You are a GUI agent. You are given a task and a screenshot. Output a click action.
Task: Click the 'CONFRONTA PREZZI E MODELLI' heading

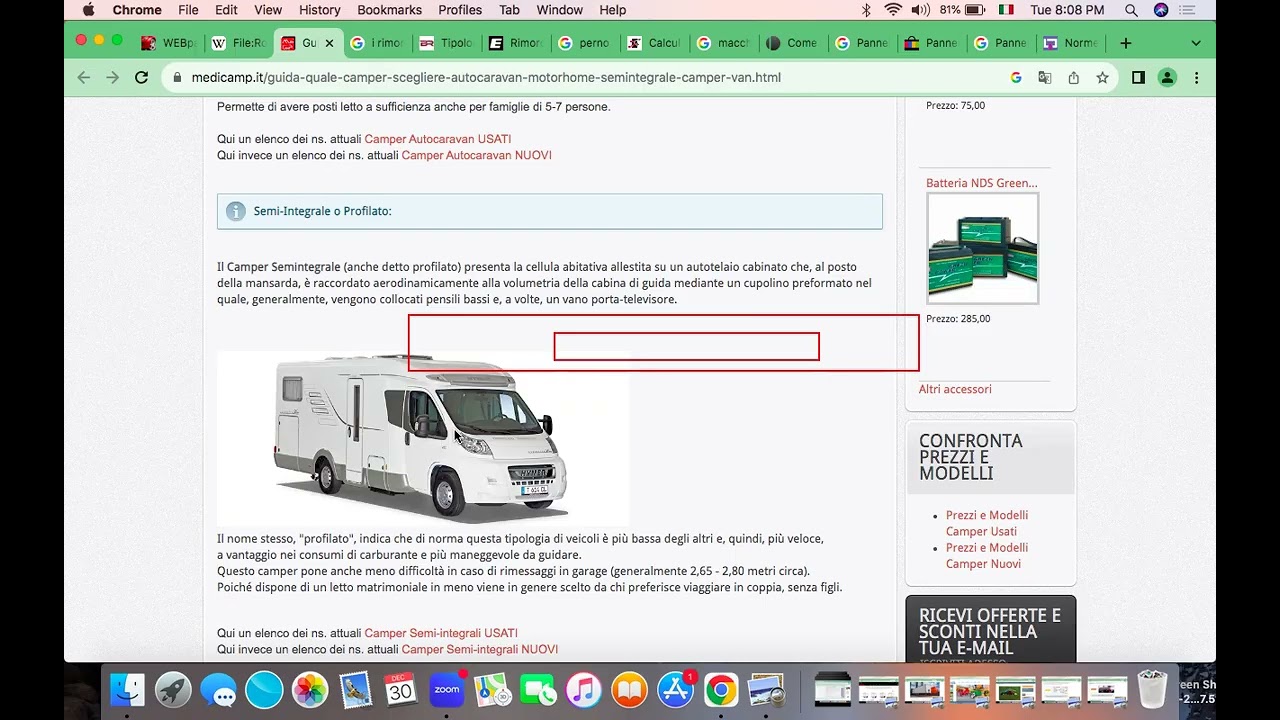(971, 457)
